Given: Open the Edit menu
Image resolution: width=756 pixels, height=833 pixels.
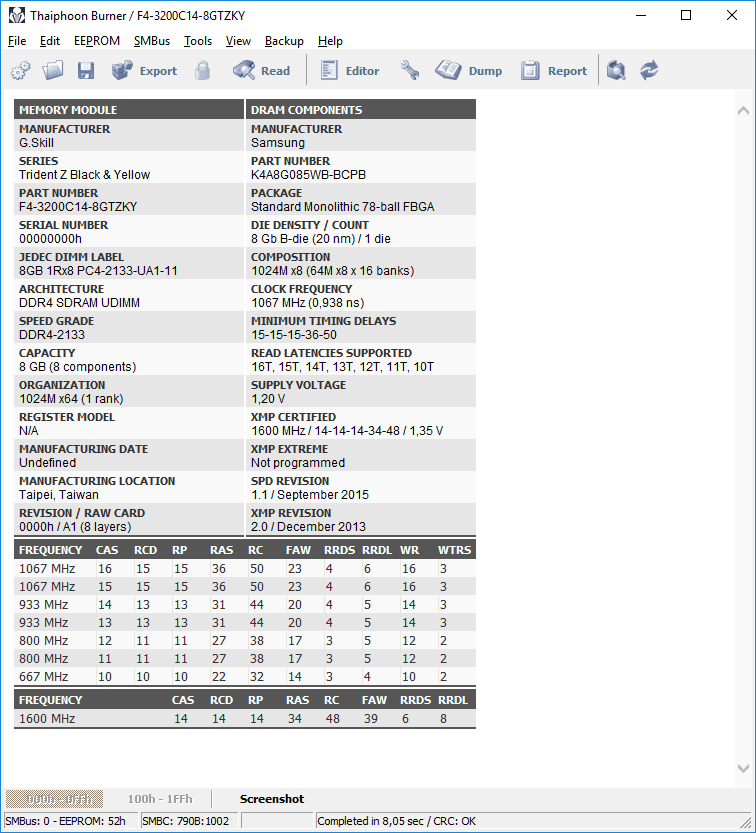Looking at the screenshot, I should click(50, 41).
